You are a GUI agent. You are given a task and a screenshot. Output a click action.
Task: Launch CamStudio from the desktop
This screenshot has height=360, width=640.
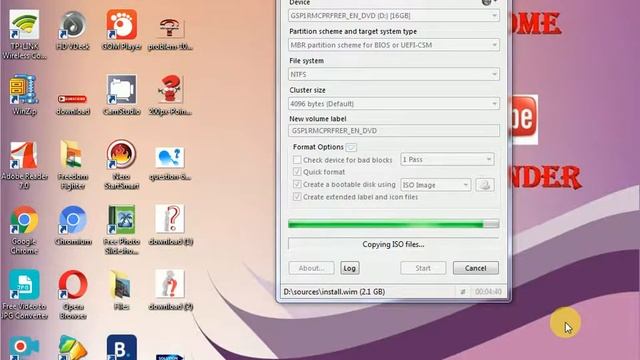coord(122,95)
